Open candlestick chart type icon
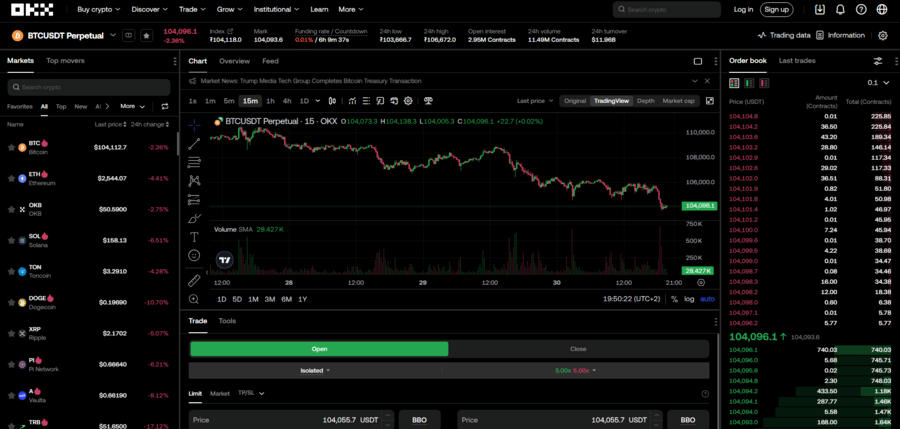Screen dimensions: 900x429 click(x=332, y=101)
